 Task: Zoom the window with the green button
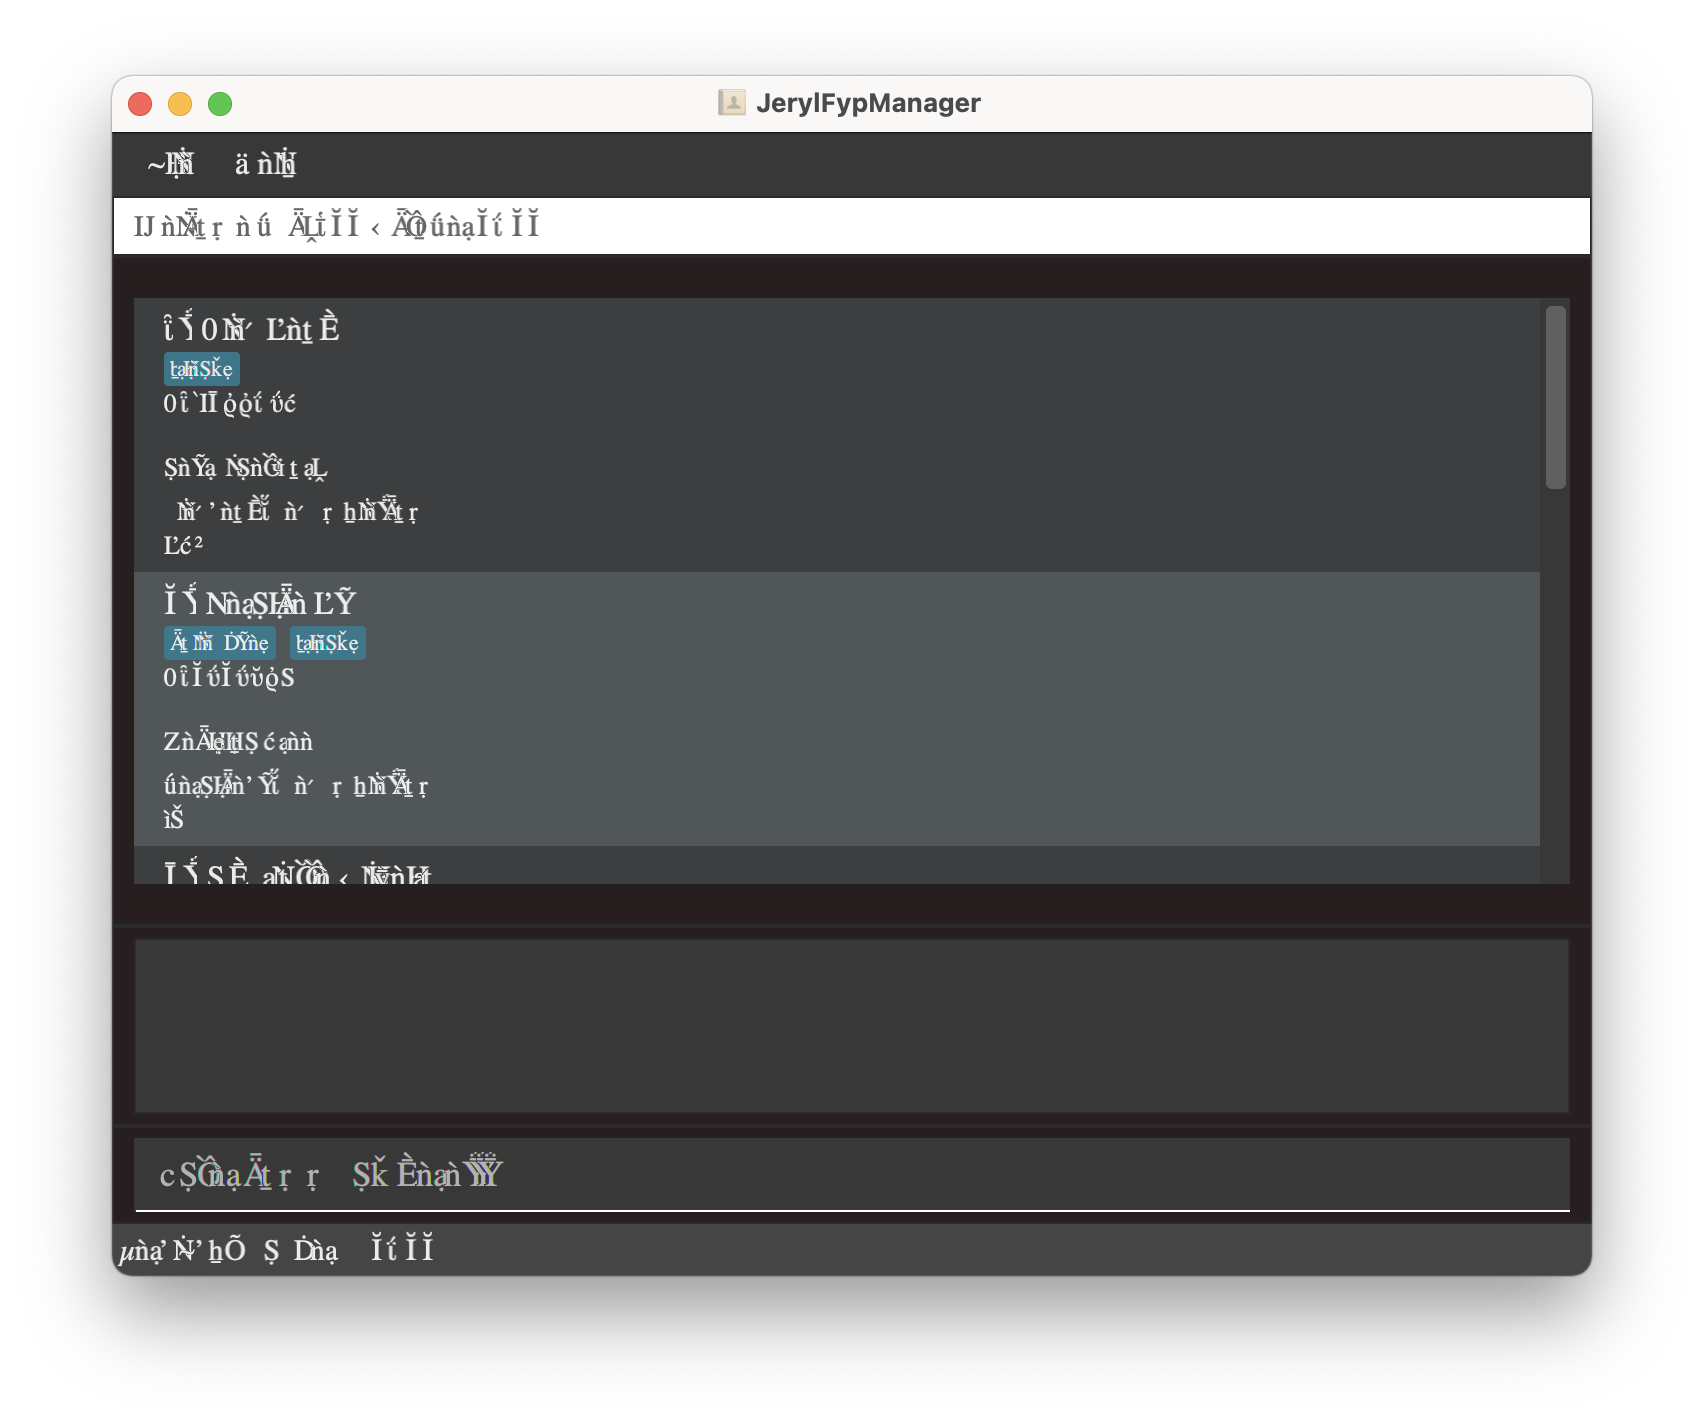tap(220, 104)
